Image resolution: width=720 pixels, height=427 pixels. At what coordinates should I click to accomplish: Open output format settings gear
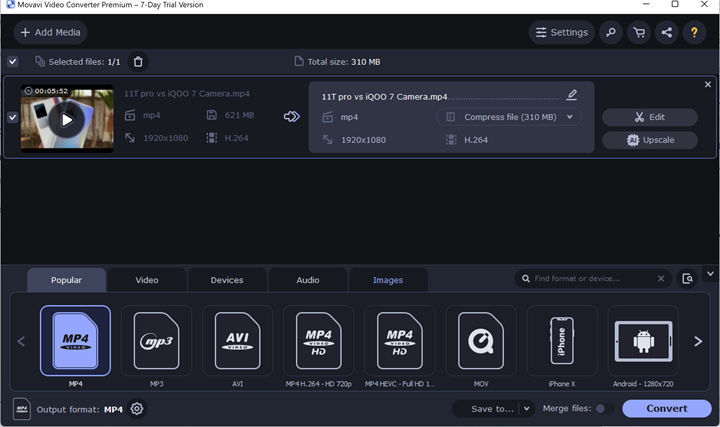(137, 409)
